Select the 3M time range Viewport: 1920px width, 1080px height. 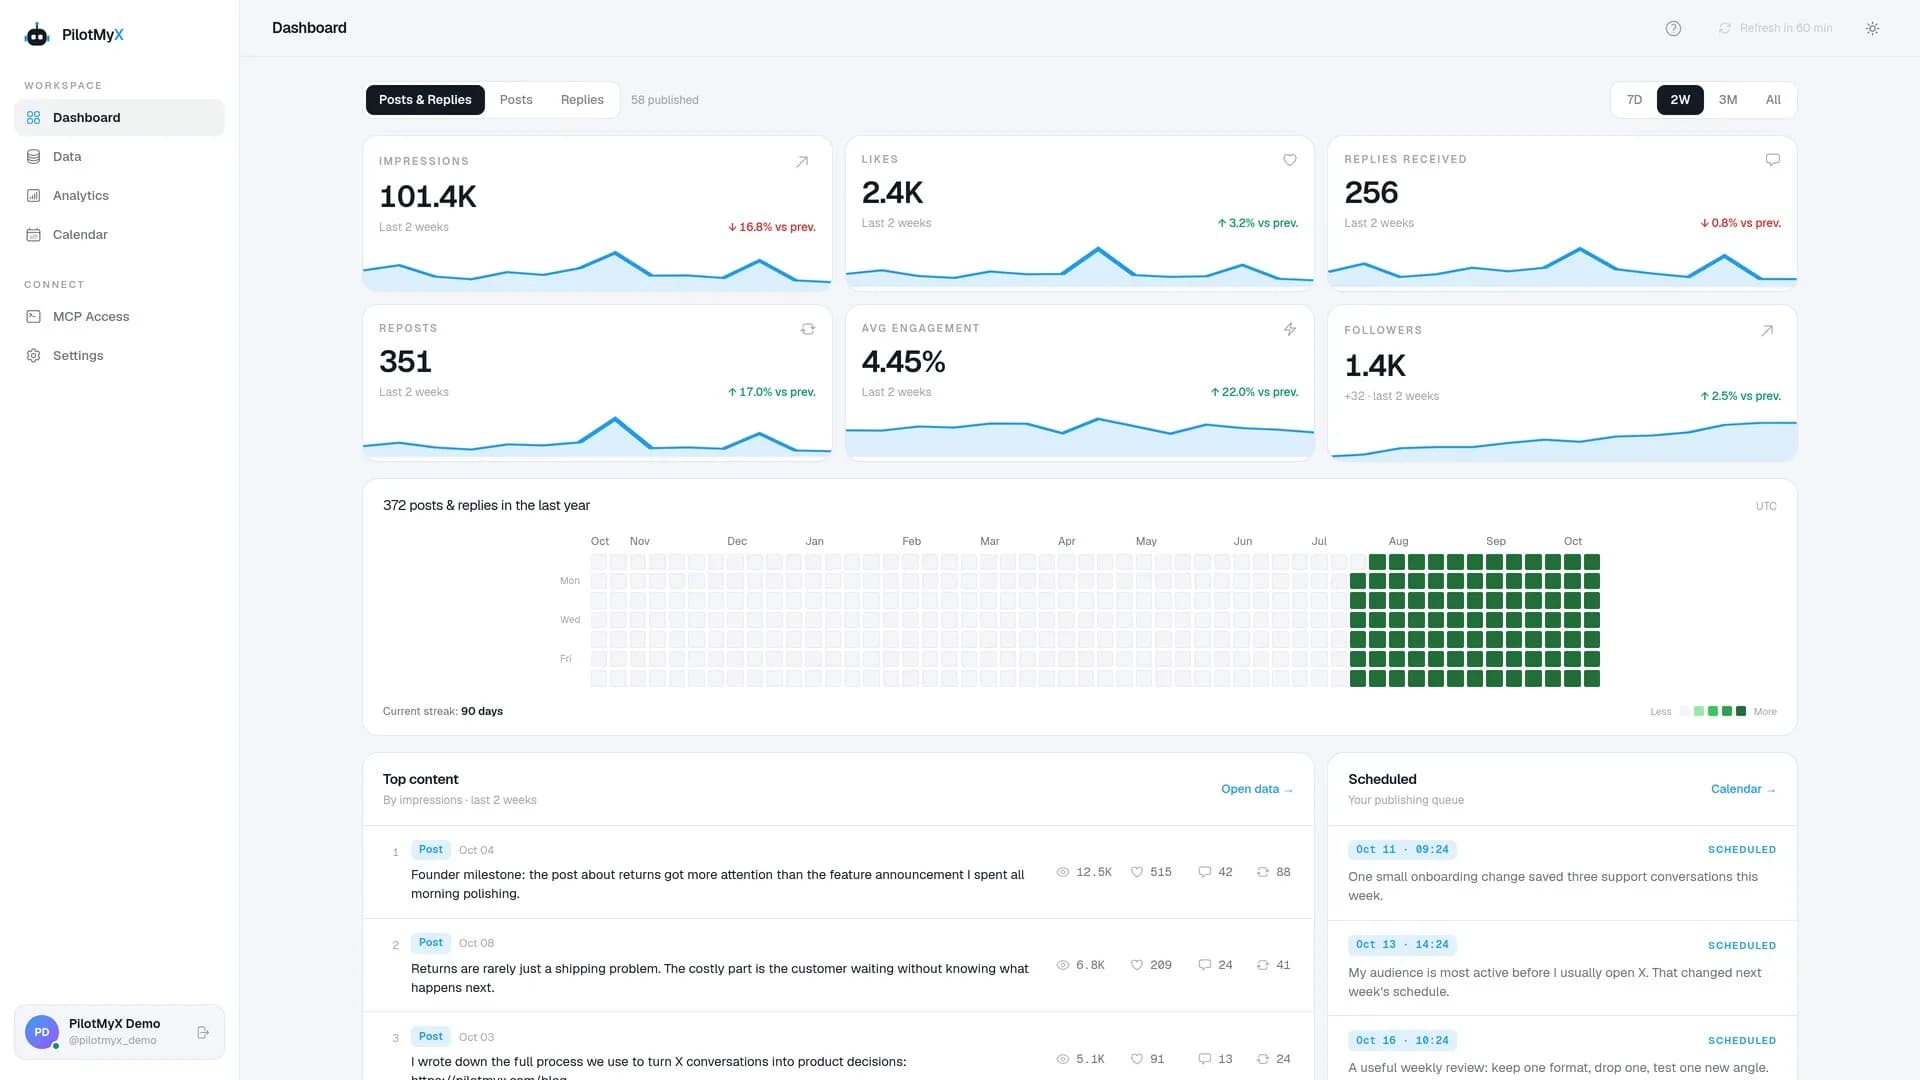(1728, 100)
